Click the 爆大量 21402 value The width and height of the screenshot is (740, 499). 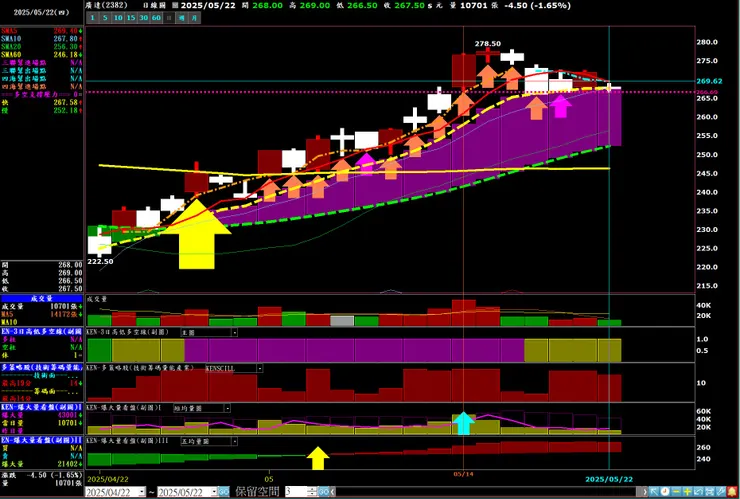tap(67, 465)
